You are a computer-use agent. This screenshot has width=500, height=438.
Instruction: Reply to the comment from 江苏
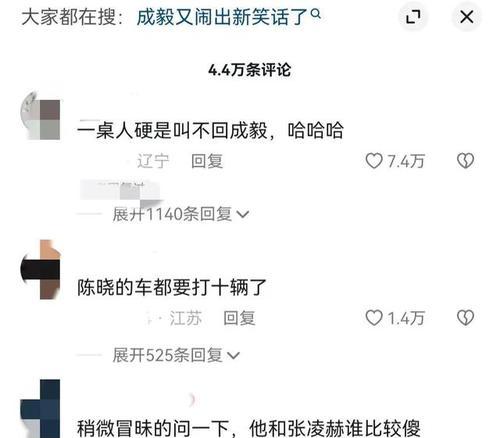pos(239,318)
